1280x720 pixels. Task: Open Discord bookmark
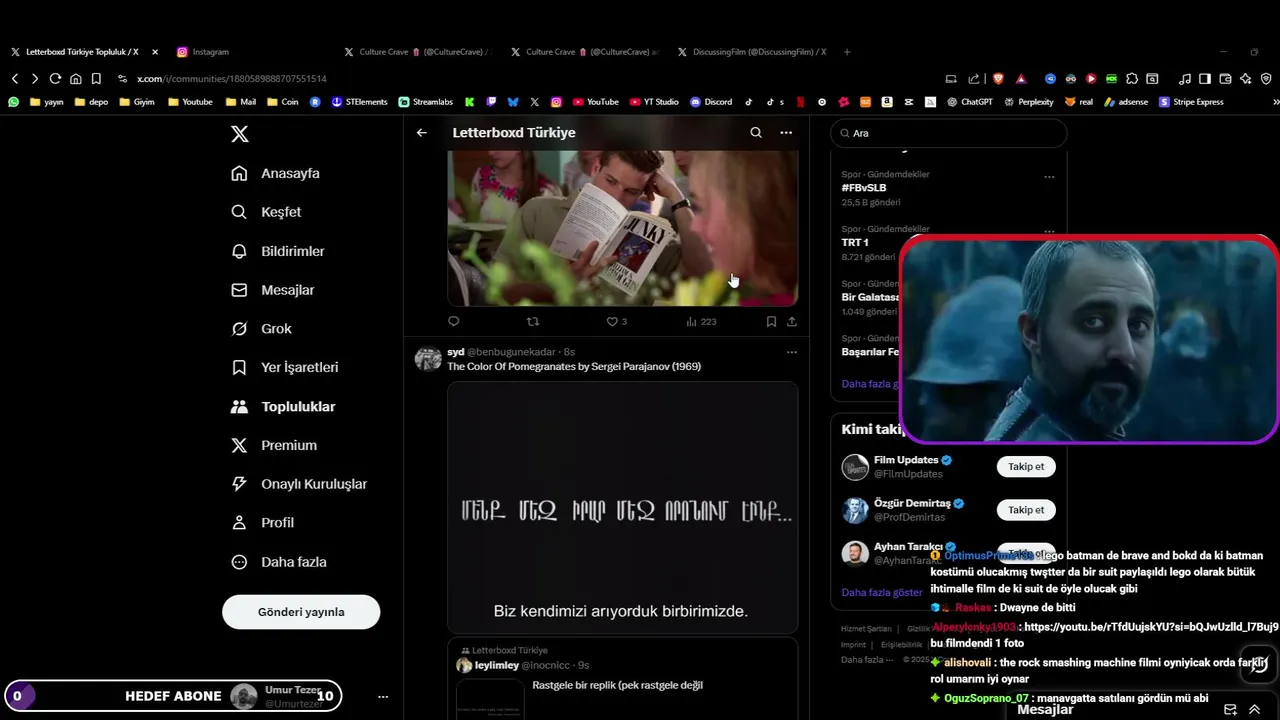tap(711, 102)
